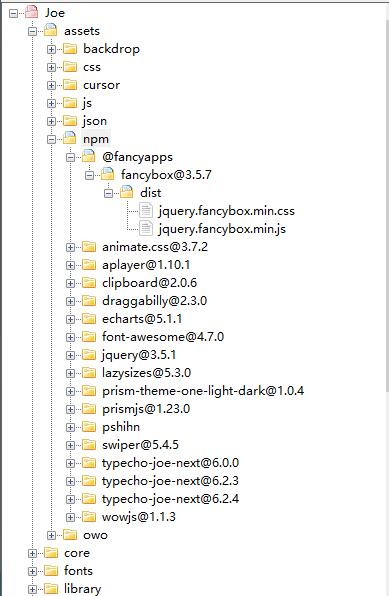Image resolution: width=389 pixels, height=596 pixels.
Task: Expand the json folder
Action: (x=51, y=121)
